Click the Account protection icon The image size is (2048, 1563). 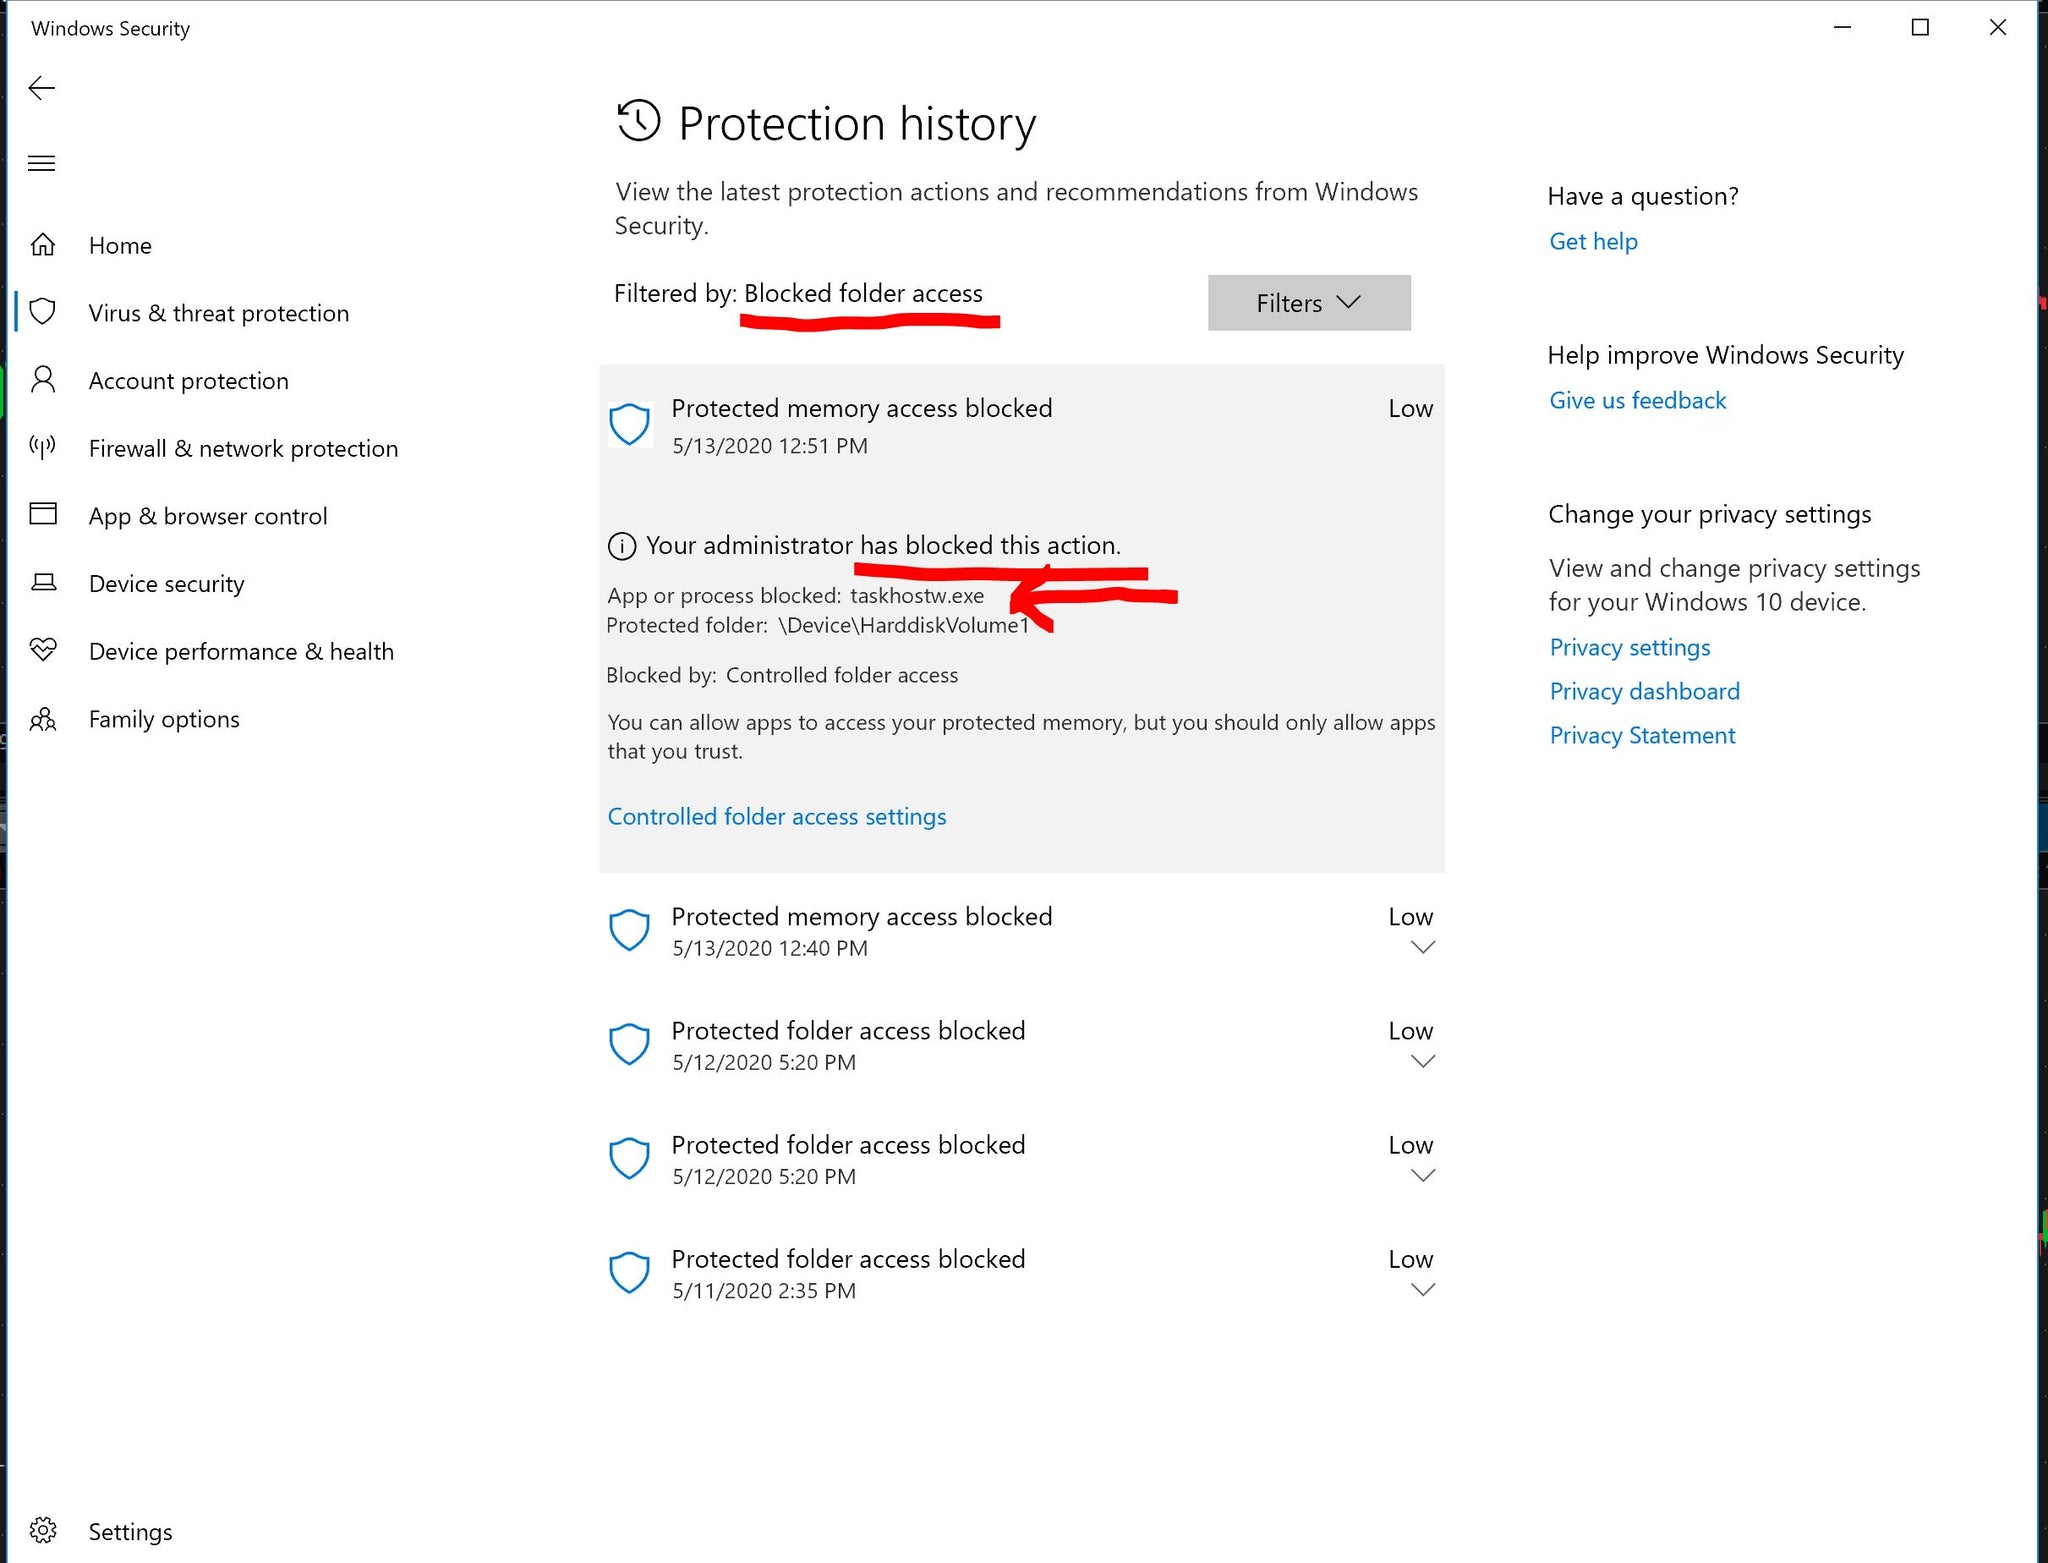(44, 379)
